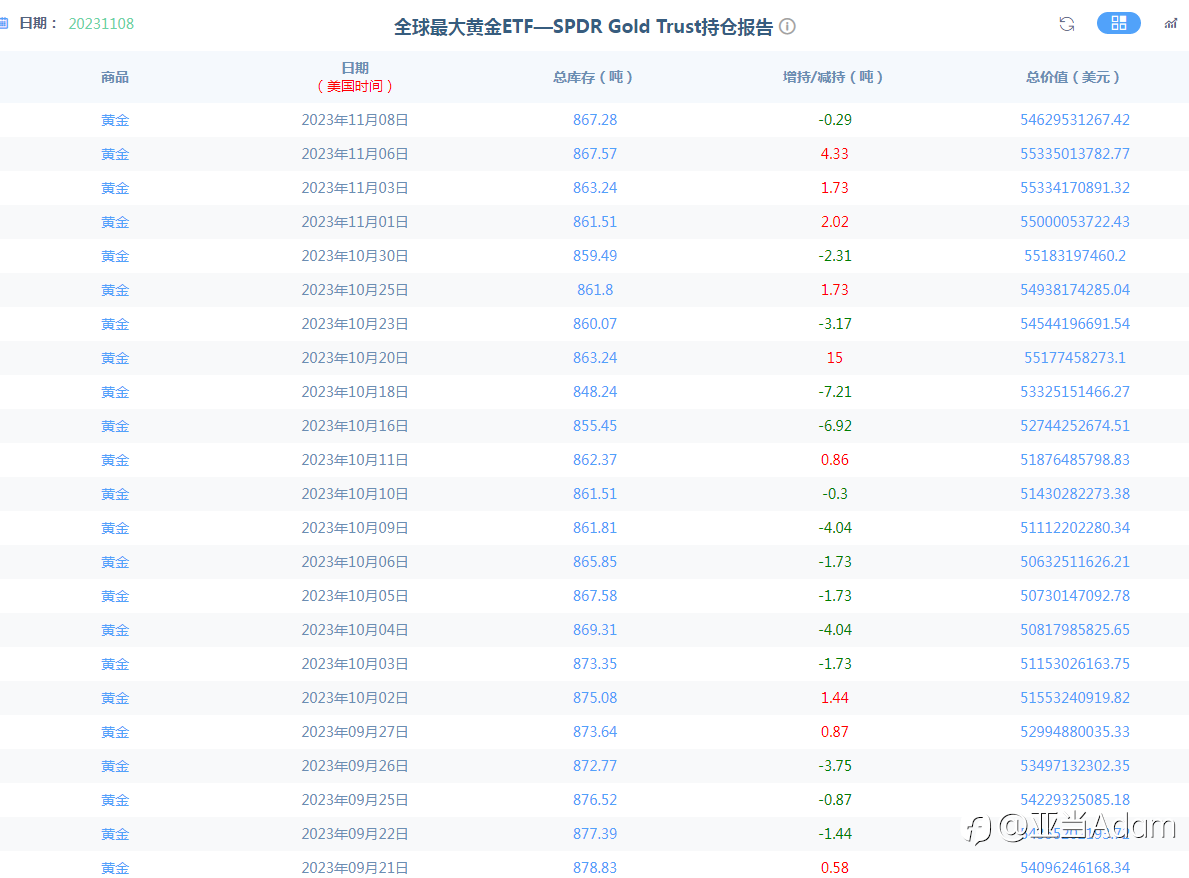Select inventory value 875.08
Screen dimensions: 1189x878
594,698
